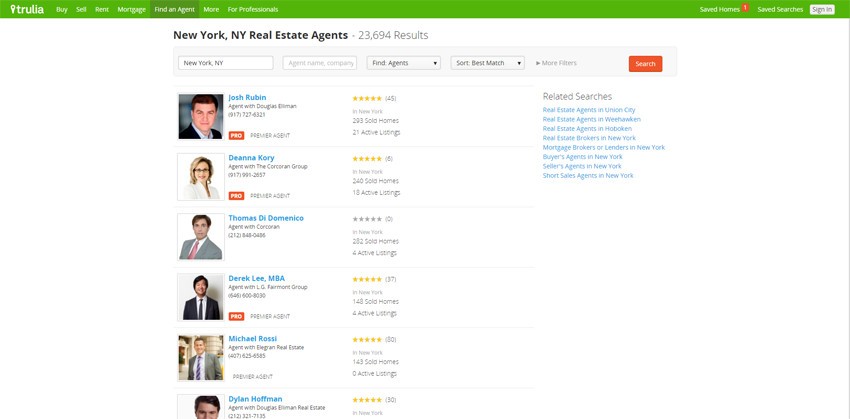Click Josh Rubin's star rating
Viewport: 850px width, 419px height.
point(367,99)
